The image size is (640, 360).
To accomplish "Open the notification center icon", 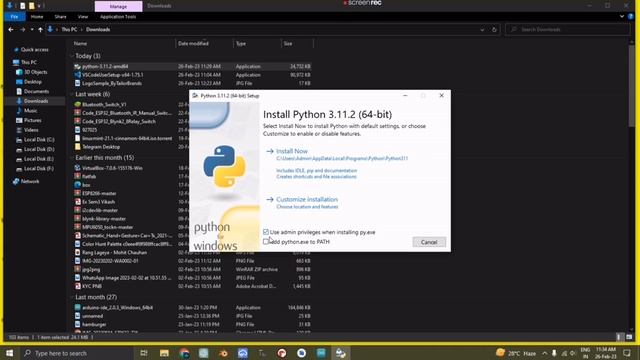I will [x=627, y=353].
